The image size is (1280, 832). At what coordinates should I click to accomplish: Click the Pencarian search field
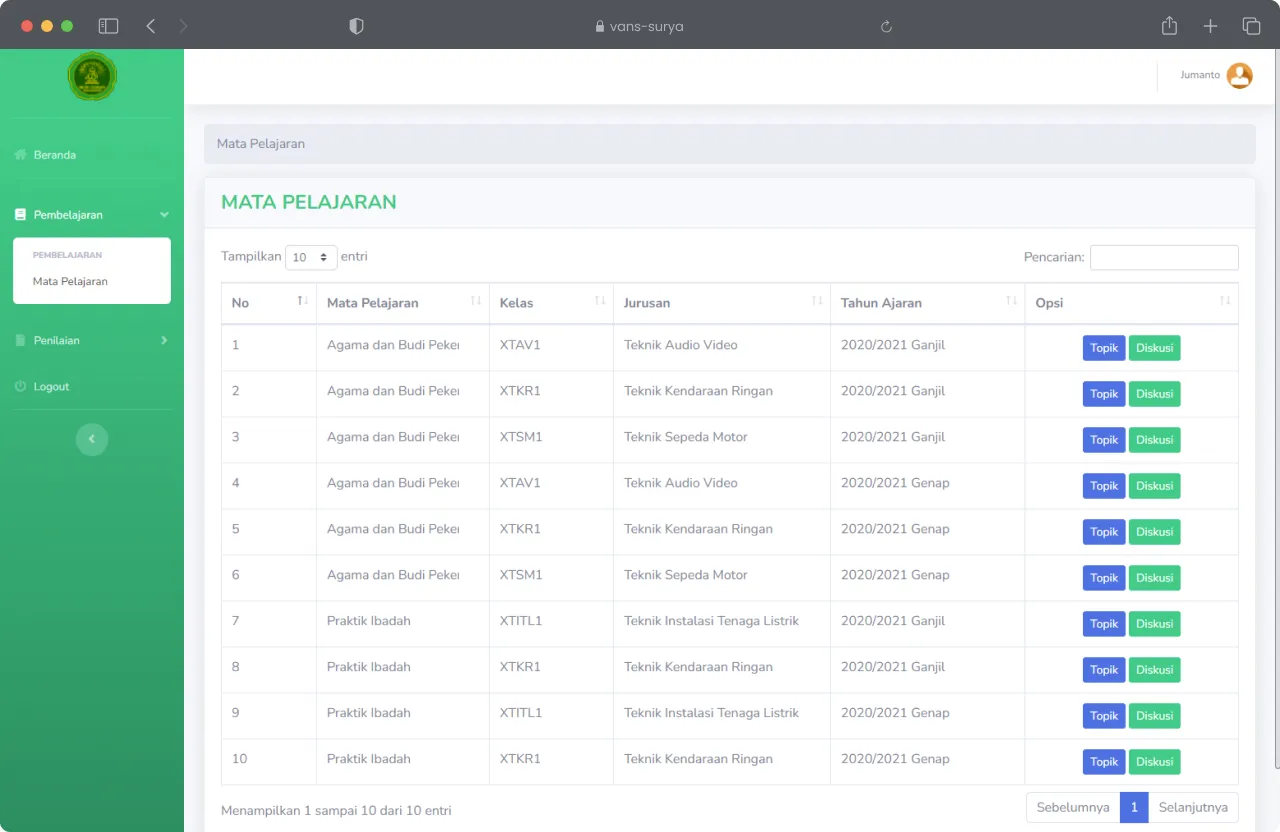tap(1164, 257)
